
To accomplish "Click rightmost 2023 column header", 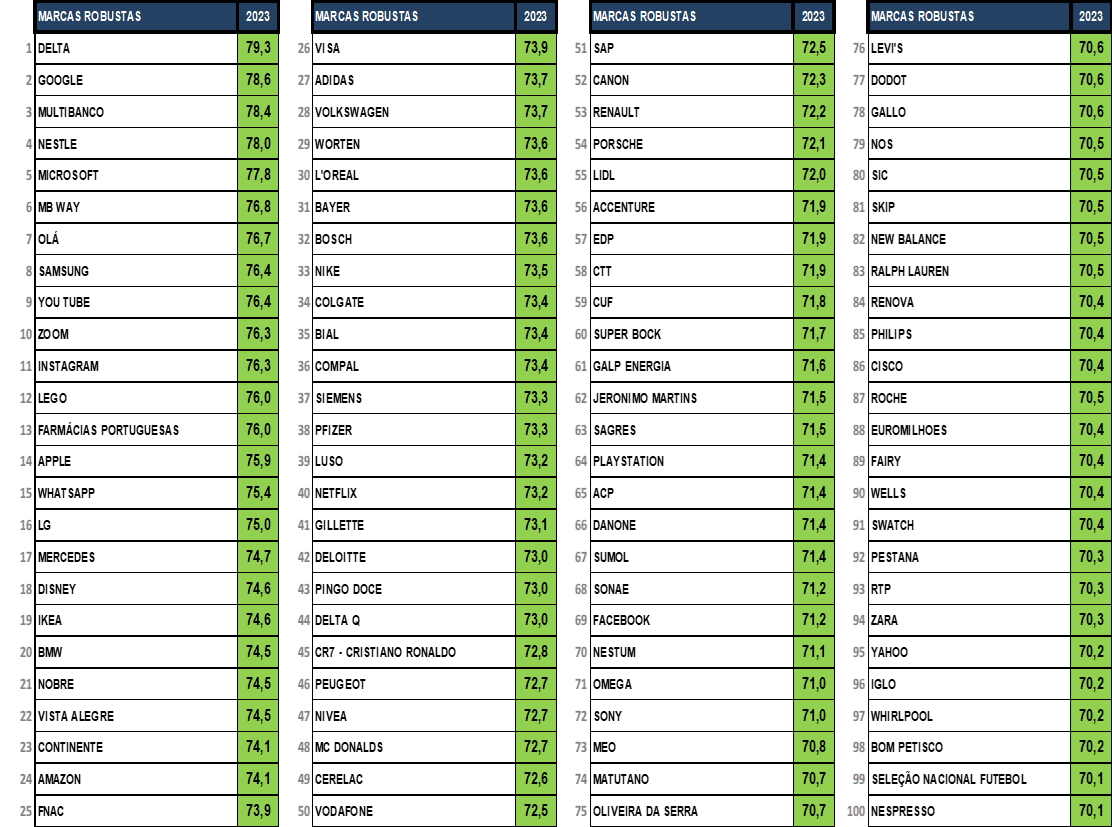I will pos(1090,16).
